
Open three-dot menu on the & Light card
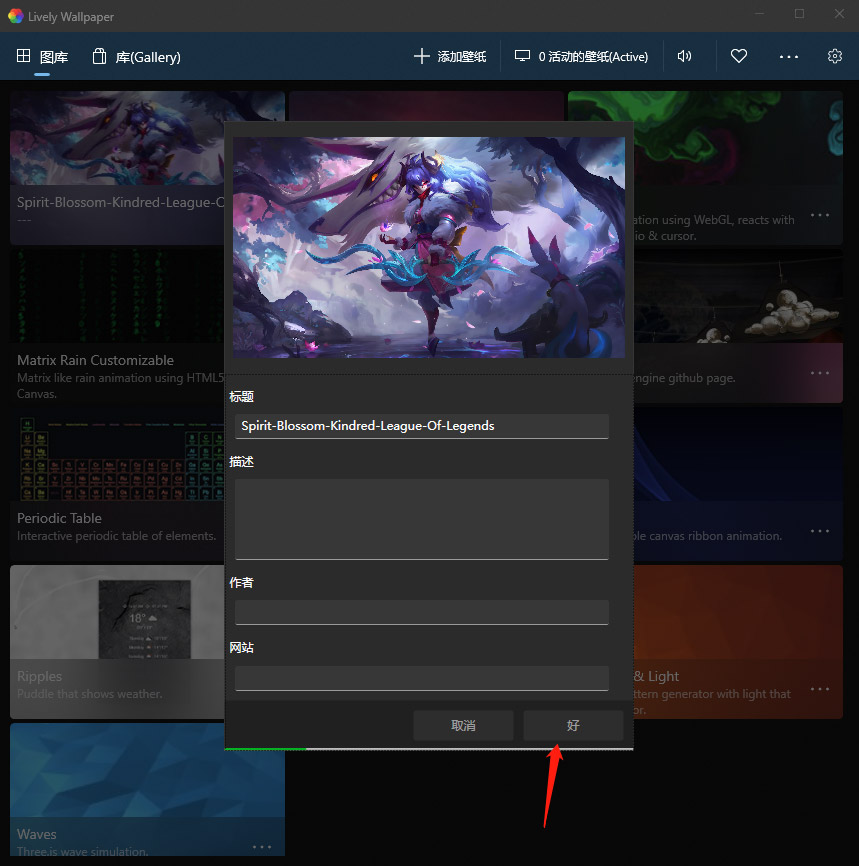pos(820,689)
